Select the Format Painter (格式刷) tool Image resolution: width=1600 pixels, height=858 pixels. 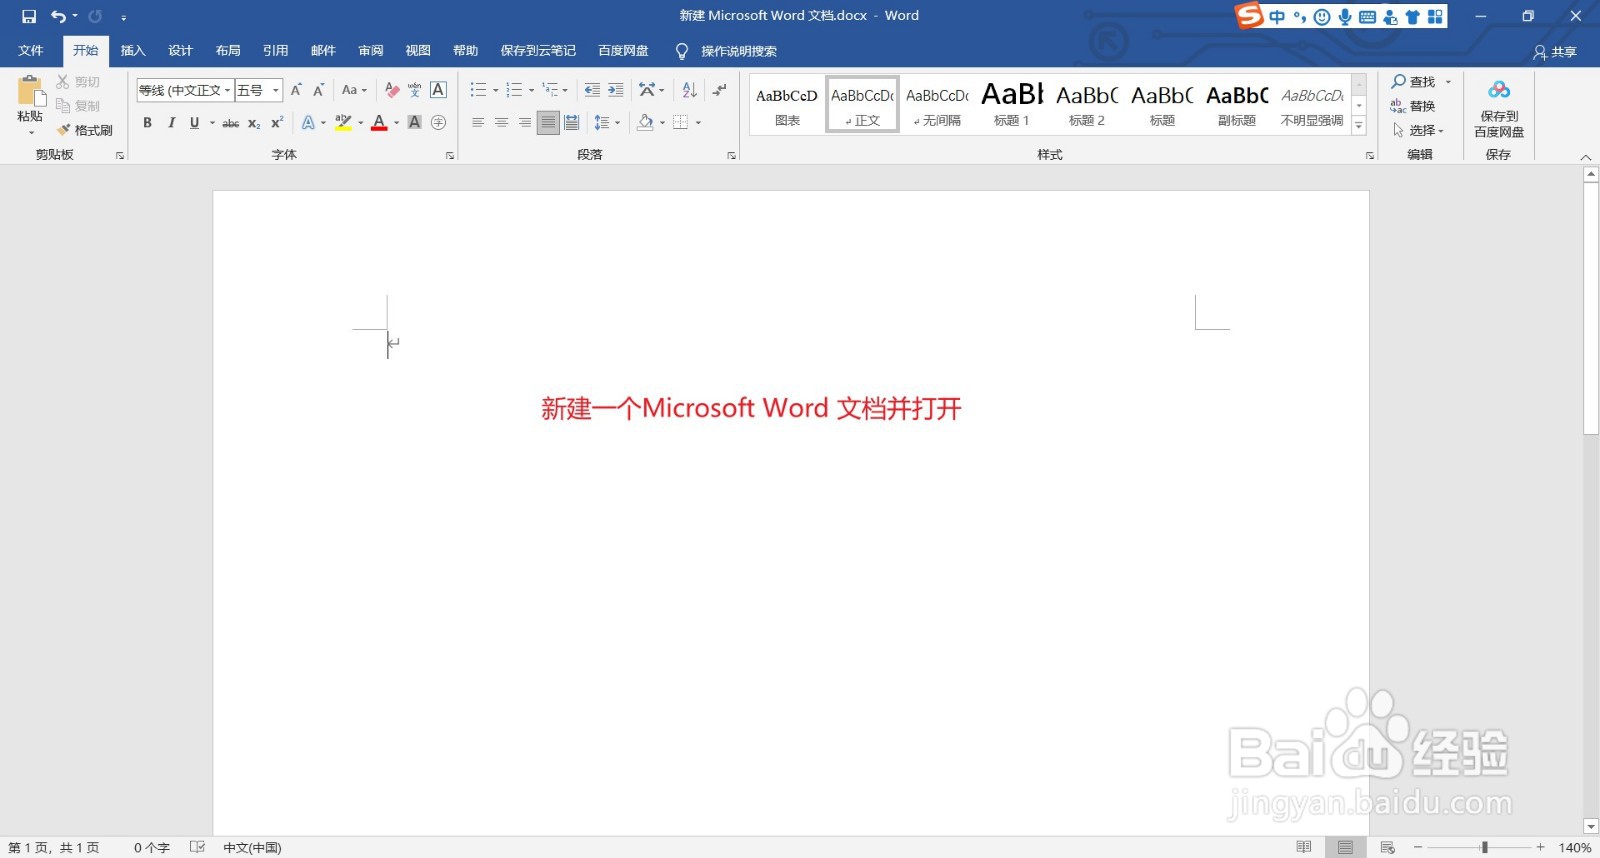coord(85,130)
